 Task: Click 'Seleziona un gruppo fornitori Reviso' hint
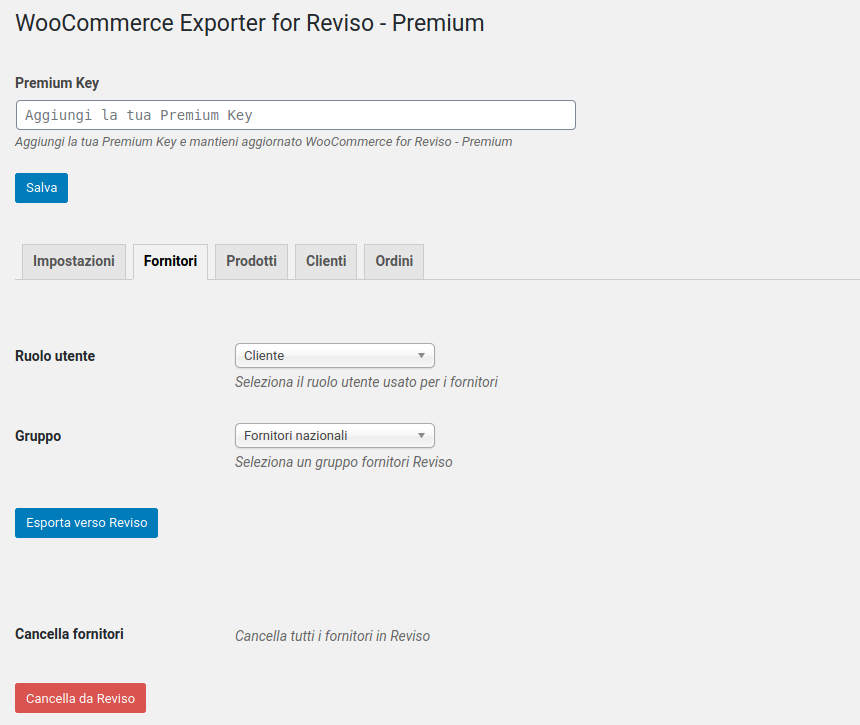(x=344, y=462)
